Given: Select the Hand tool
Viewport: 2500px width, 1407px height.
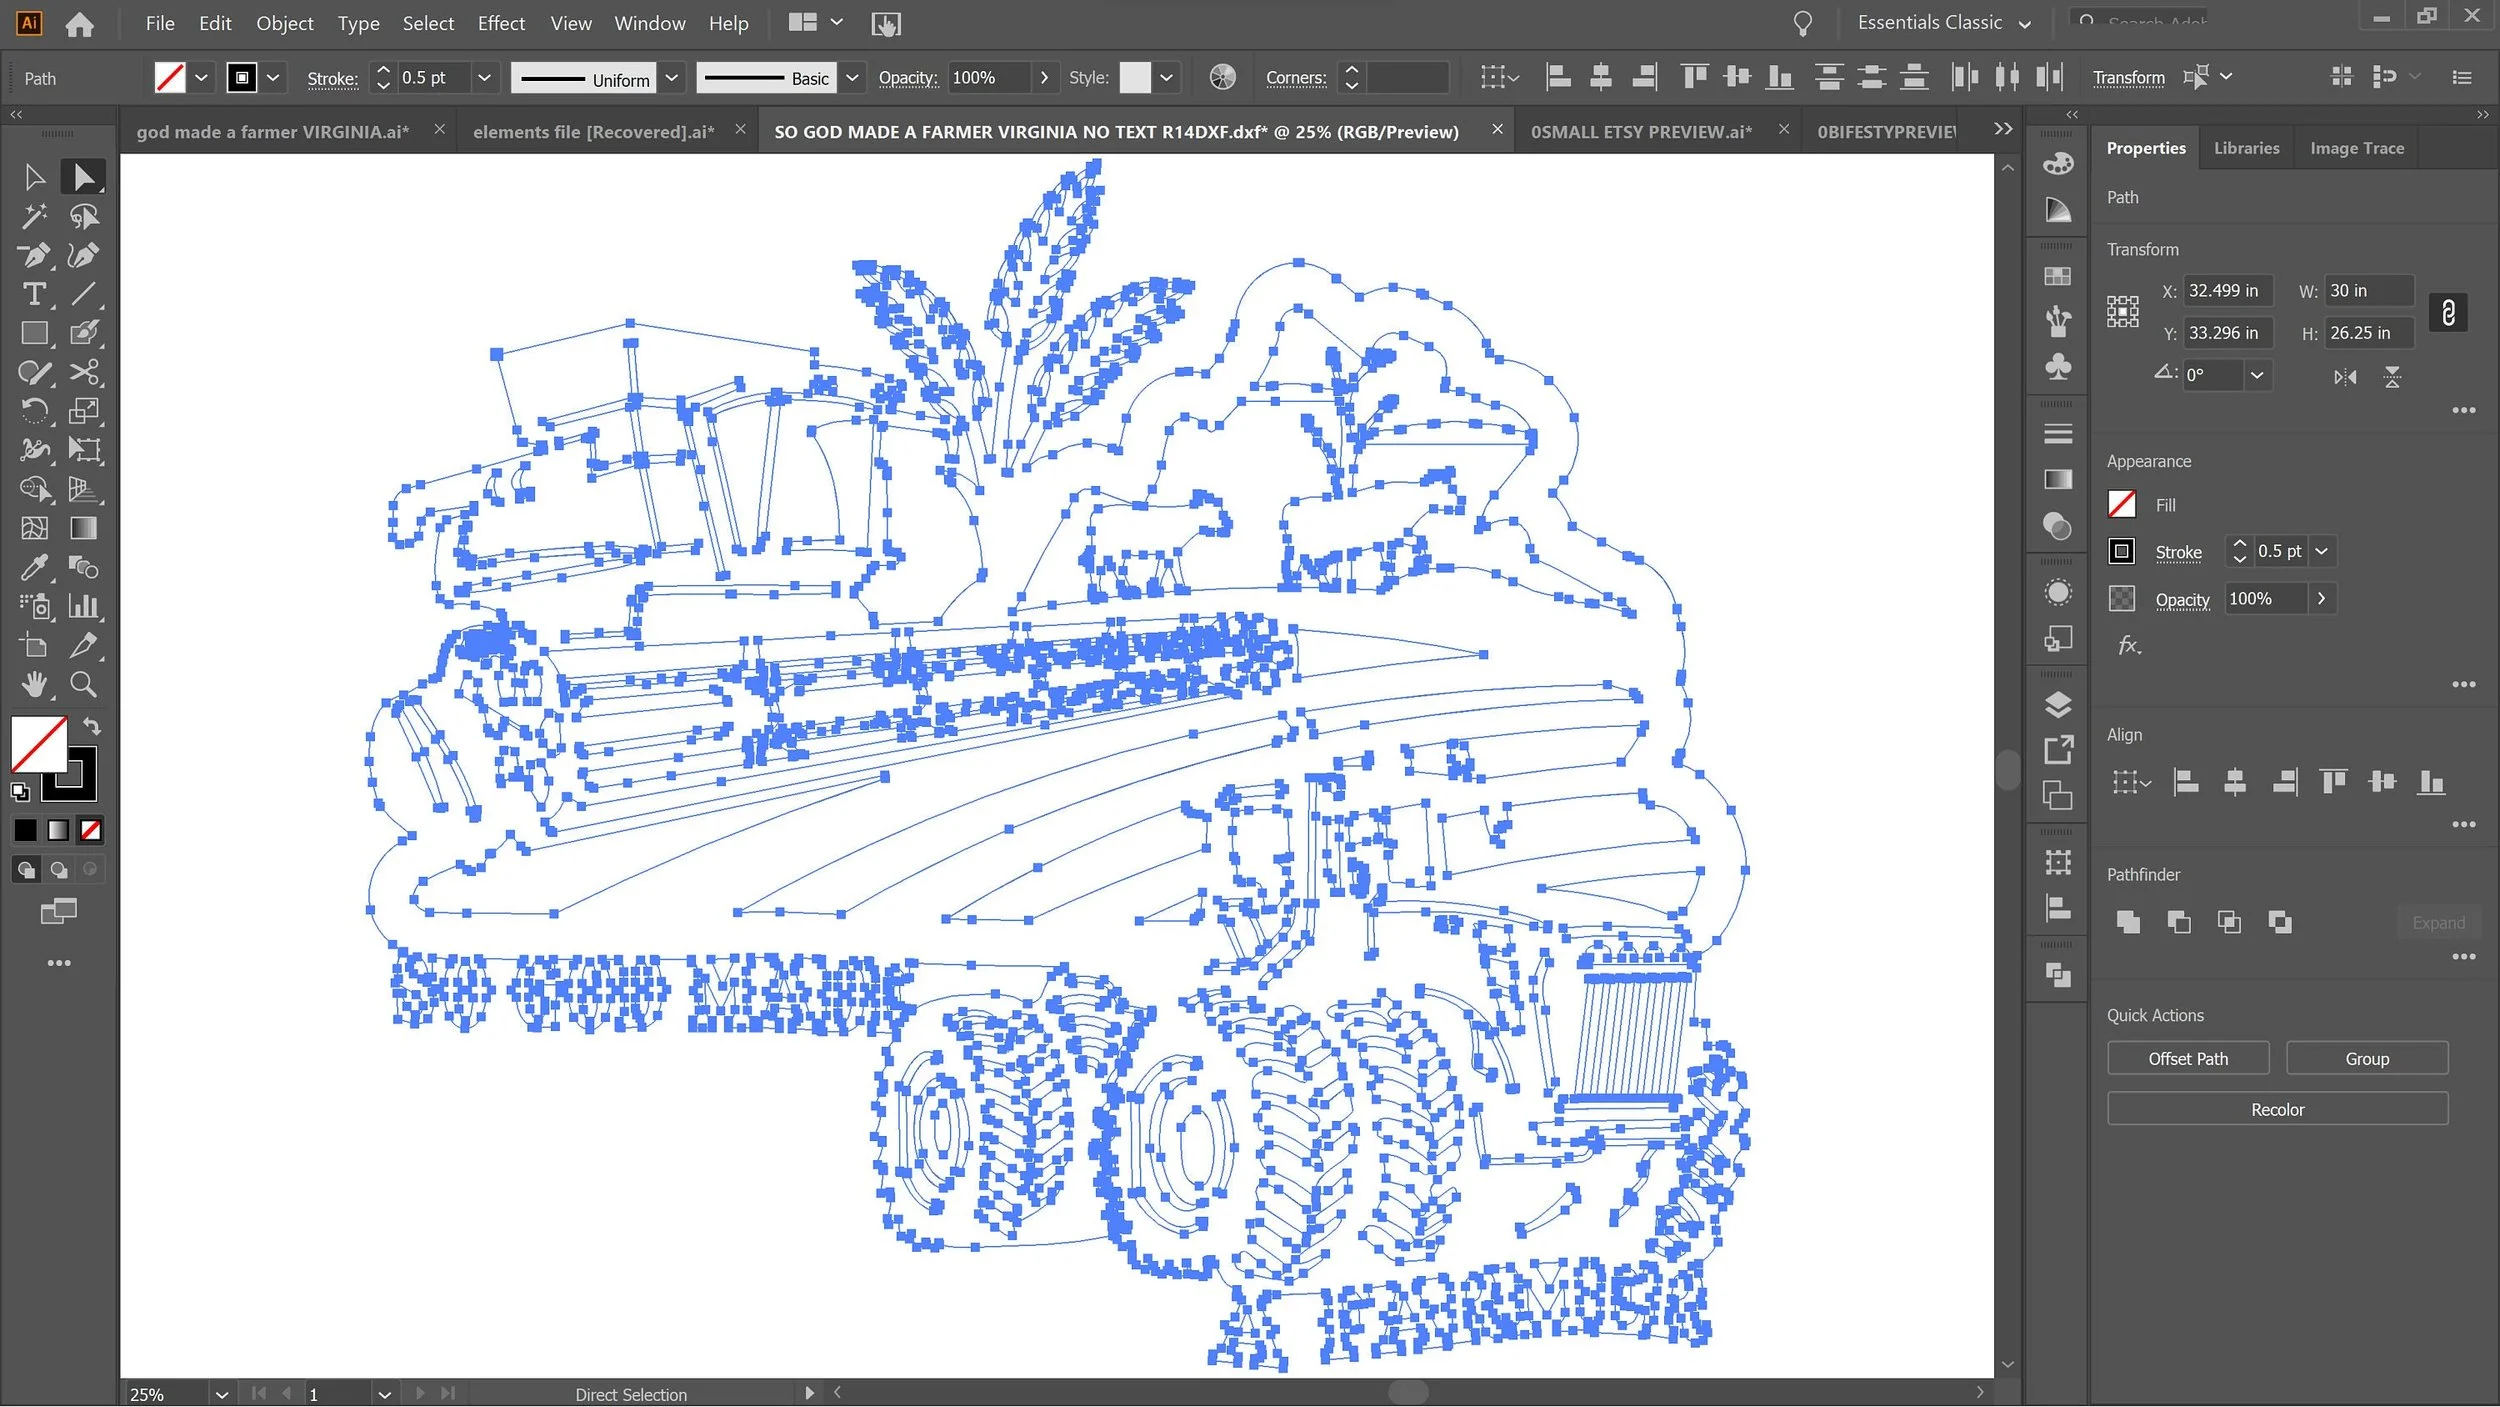Looking at the screenshot, I should click(34, 685).
